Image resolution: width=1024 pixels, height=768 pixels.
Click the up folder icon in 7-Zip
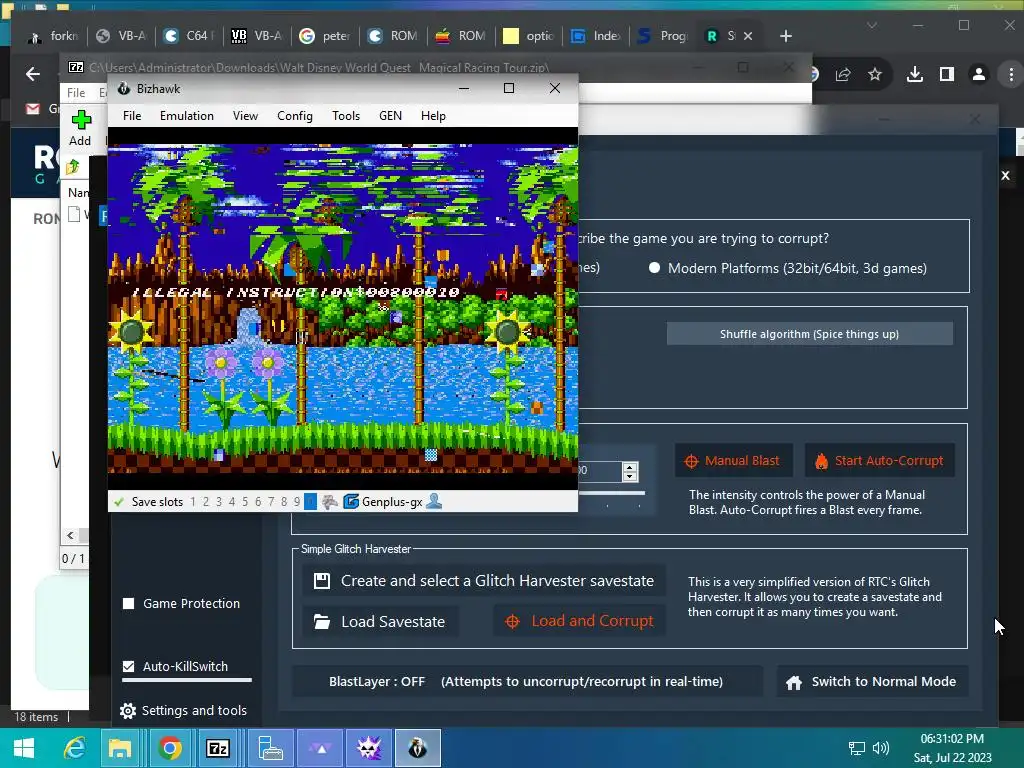(x=72, y=167)
